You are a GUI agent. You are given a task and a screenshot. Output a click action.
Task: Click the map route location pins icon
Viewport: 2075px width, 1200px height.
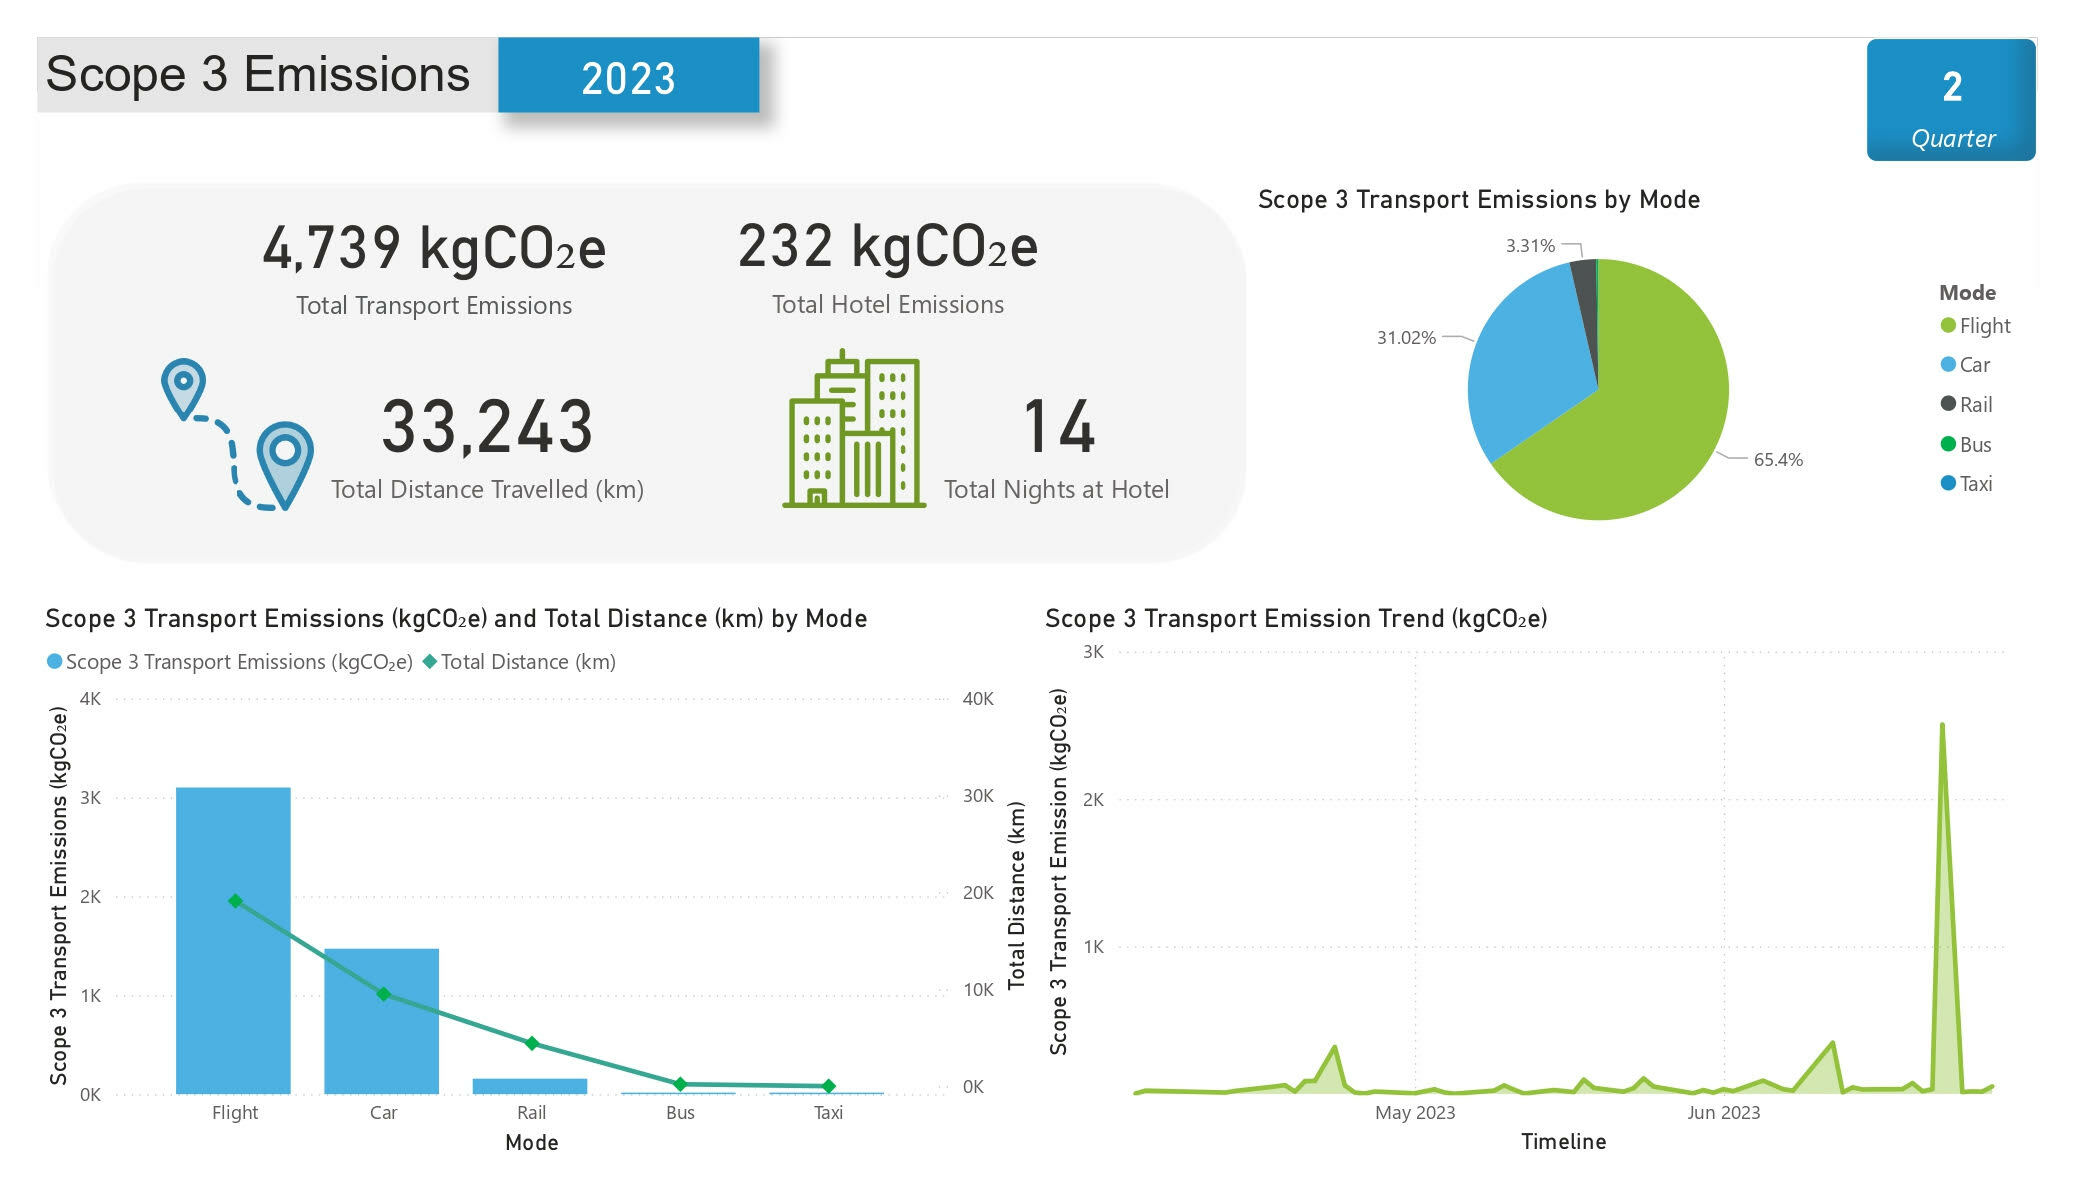point(238,434)
